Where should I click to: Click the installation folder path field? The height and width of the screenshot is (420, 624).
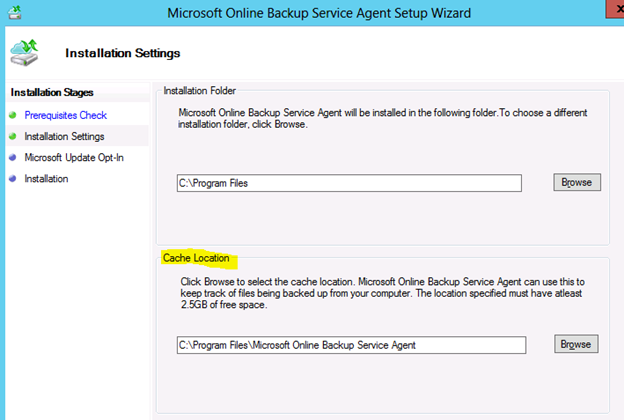(x=349, y=183)
